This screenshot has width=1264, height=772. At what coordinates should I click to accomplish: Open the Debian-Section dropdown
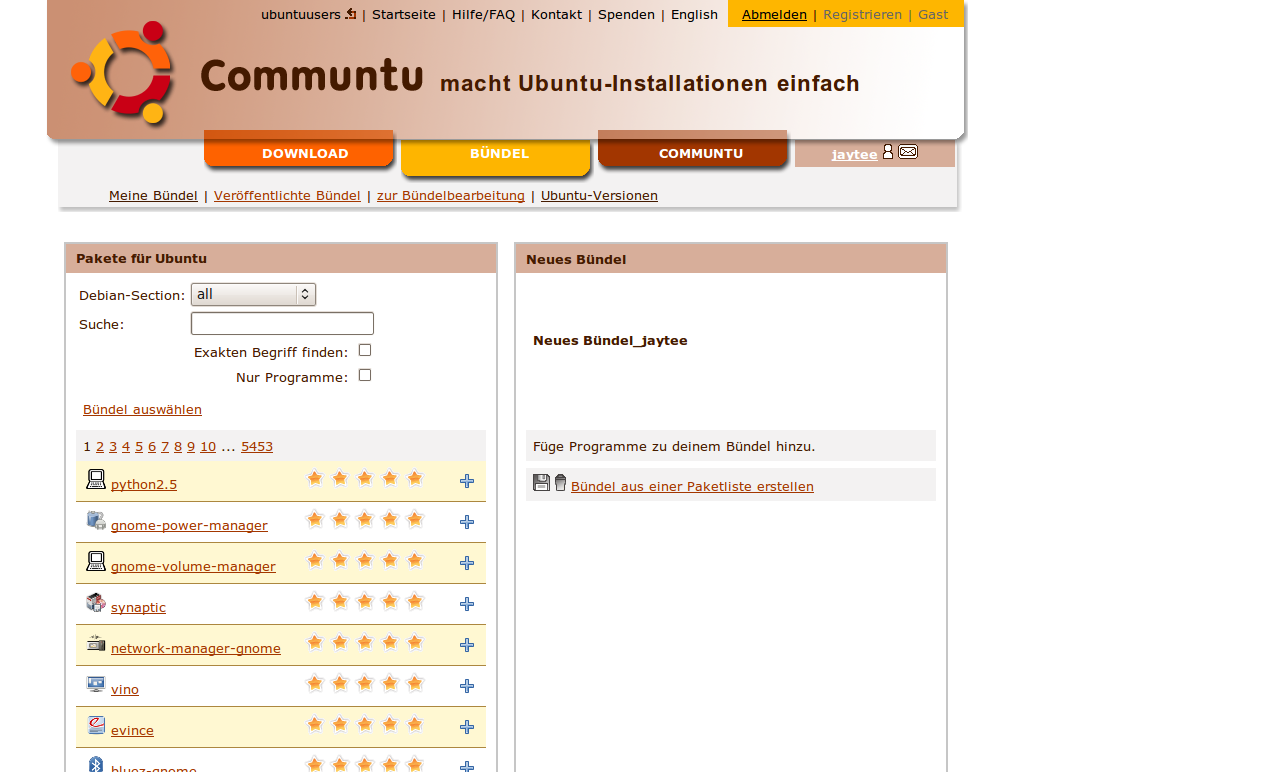pyautogui.click(x=253, y=294)
